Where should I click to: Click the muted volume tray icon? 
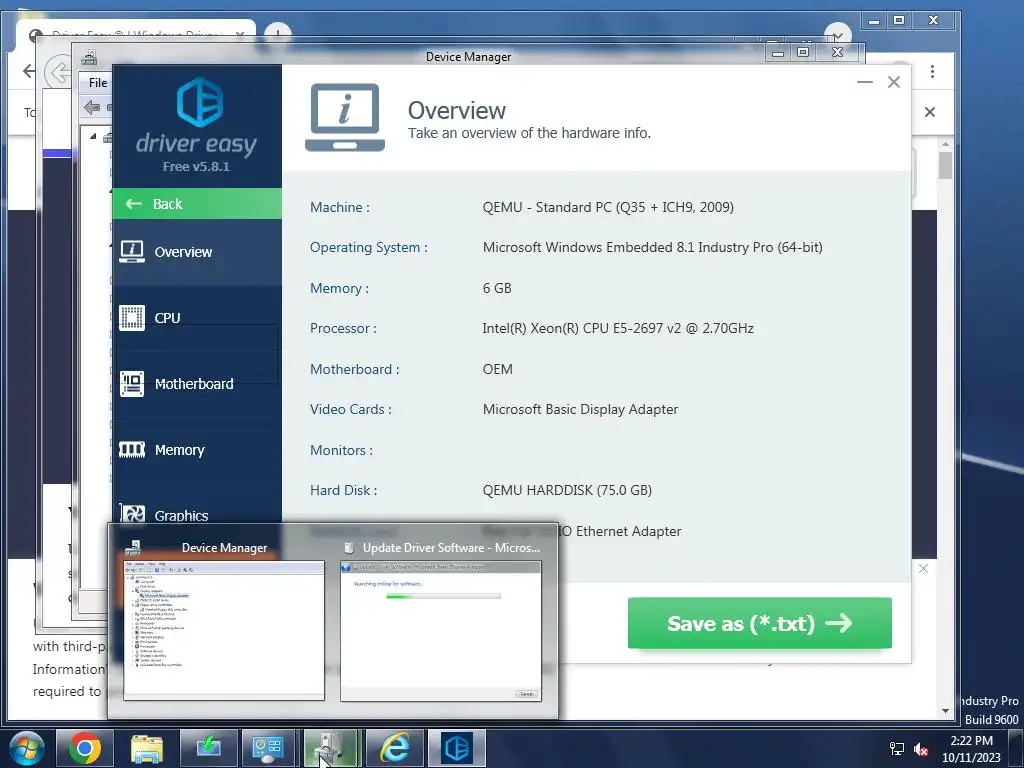tap(921, 749)
